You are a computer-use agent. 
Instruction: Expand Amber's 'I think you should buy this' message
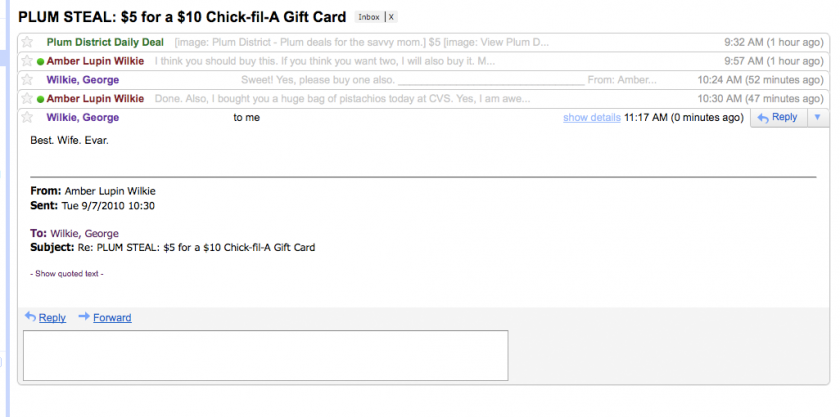(423, 61)
